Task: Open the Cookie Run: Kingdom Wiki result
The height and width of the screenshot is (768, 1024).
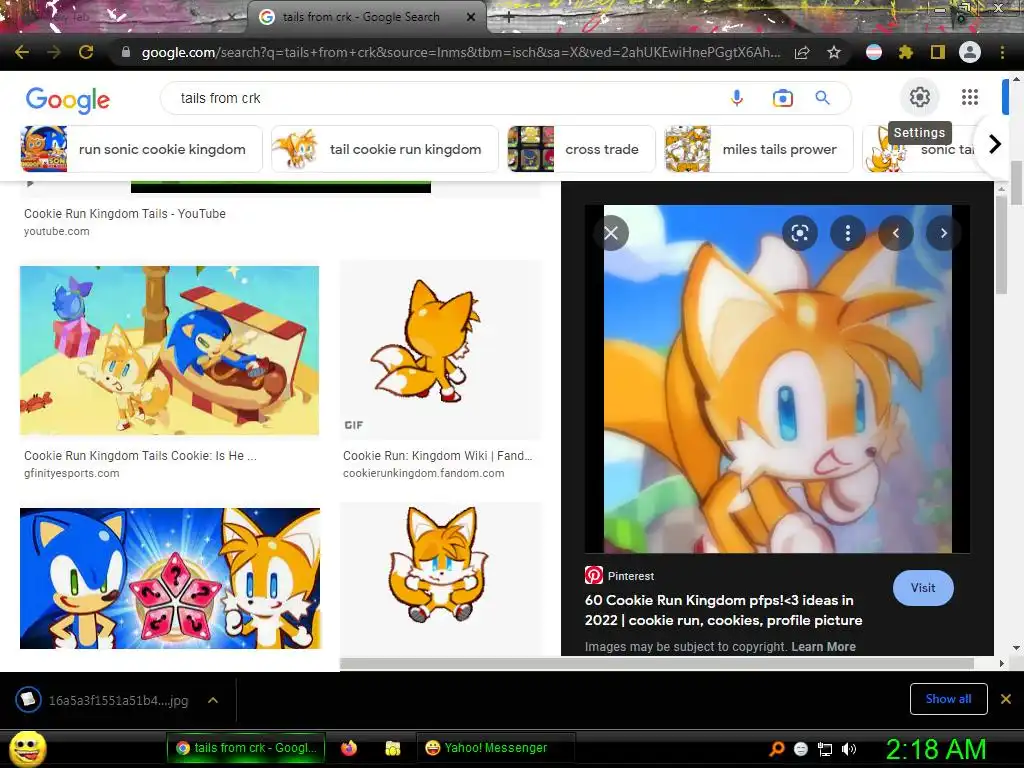Action: coord(438,456)
